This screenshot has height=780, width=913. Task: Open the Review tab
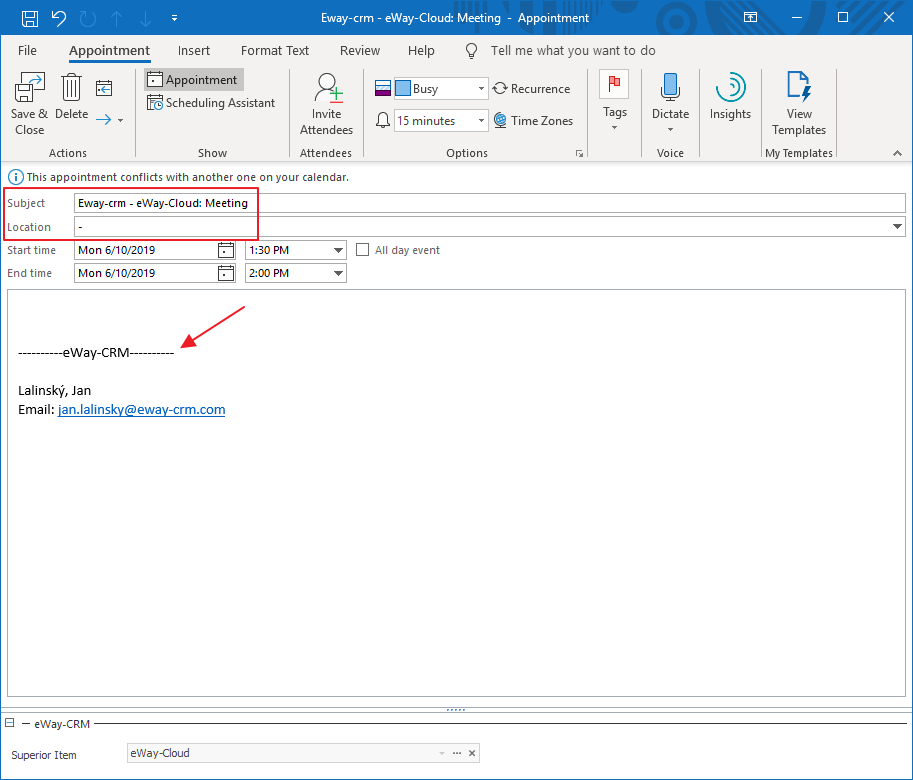[x=360, y=51]
